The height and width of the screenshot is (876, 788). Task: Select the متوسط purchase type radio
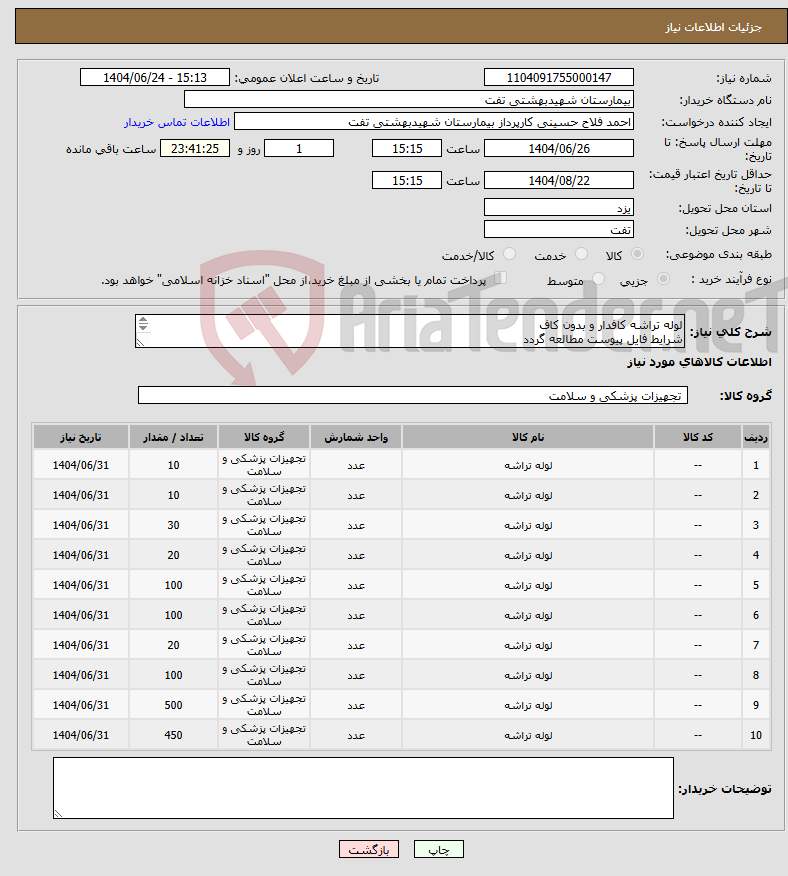point(598,279)
